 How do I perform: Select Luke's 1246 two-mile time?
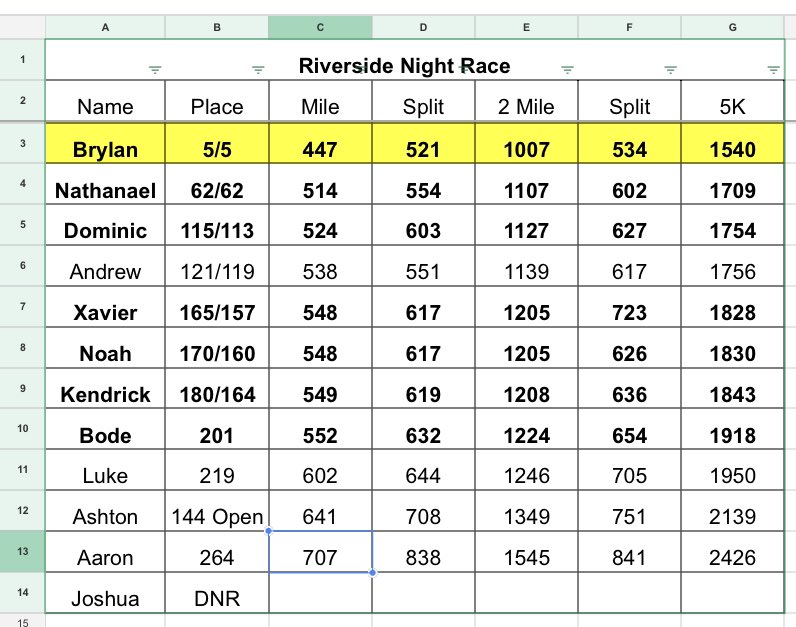(x=526, y=470)
